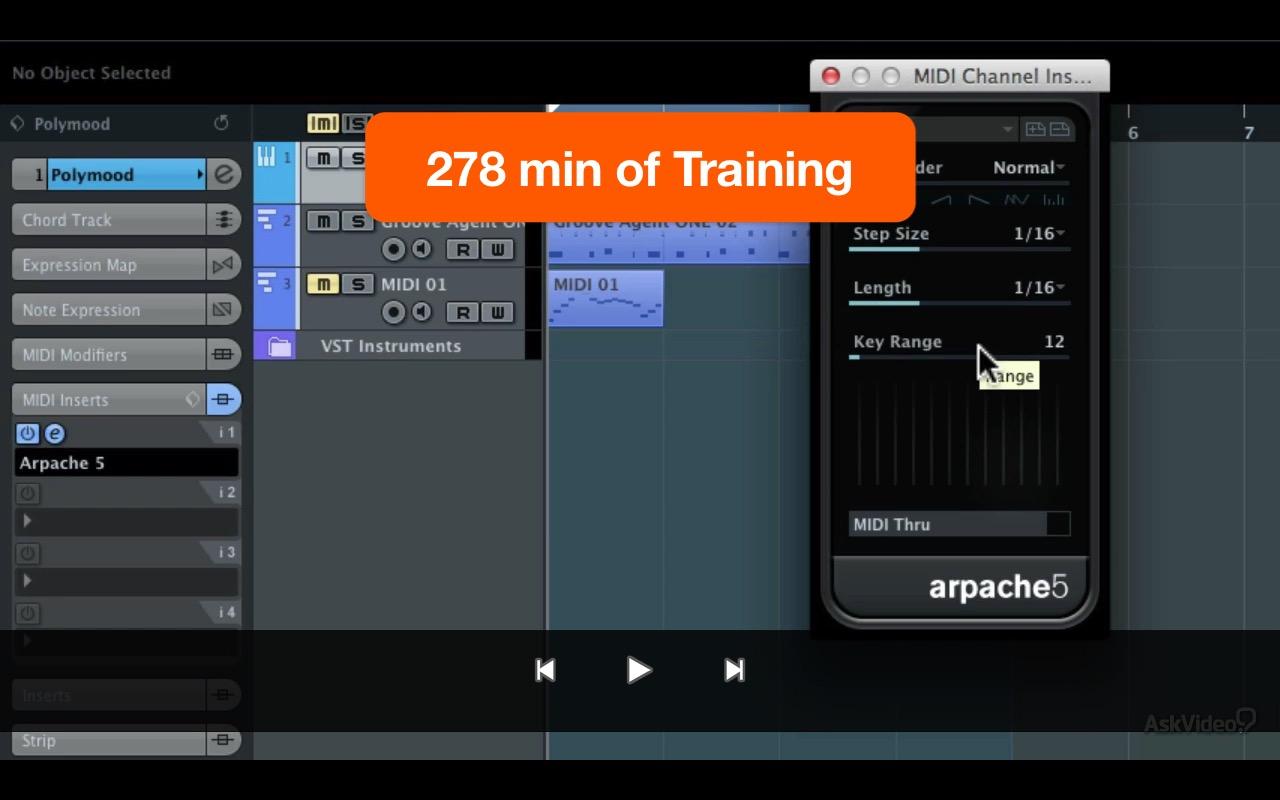Click the second preset management icon in Arpache

click(1059, 129)
